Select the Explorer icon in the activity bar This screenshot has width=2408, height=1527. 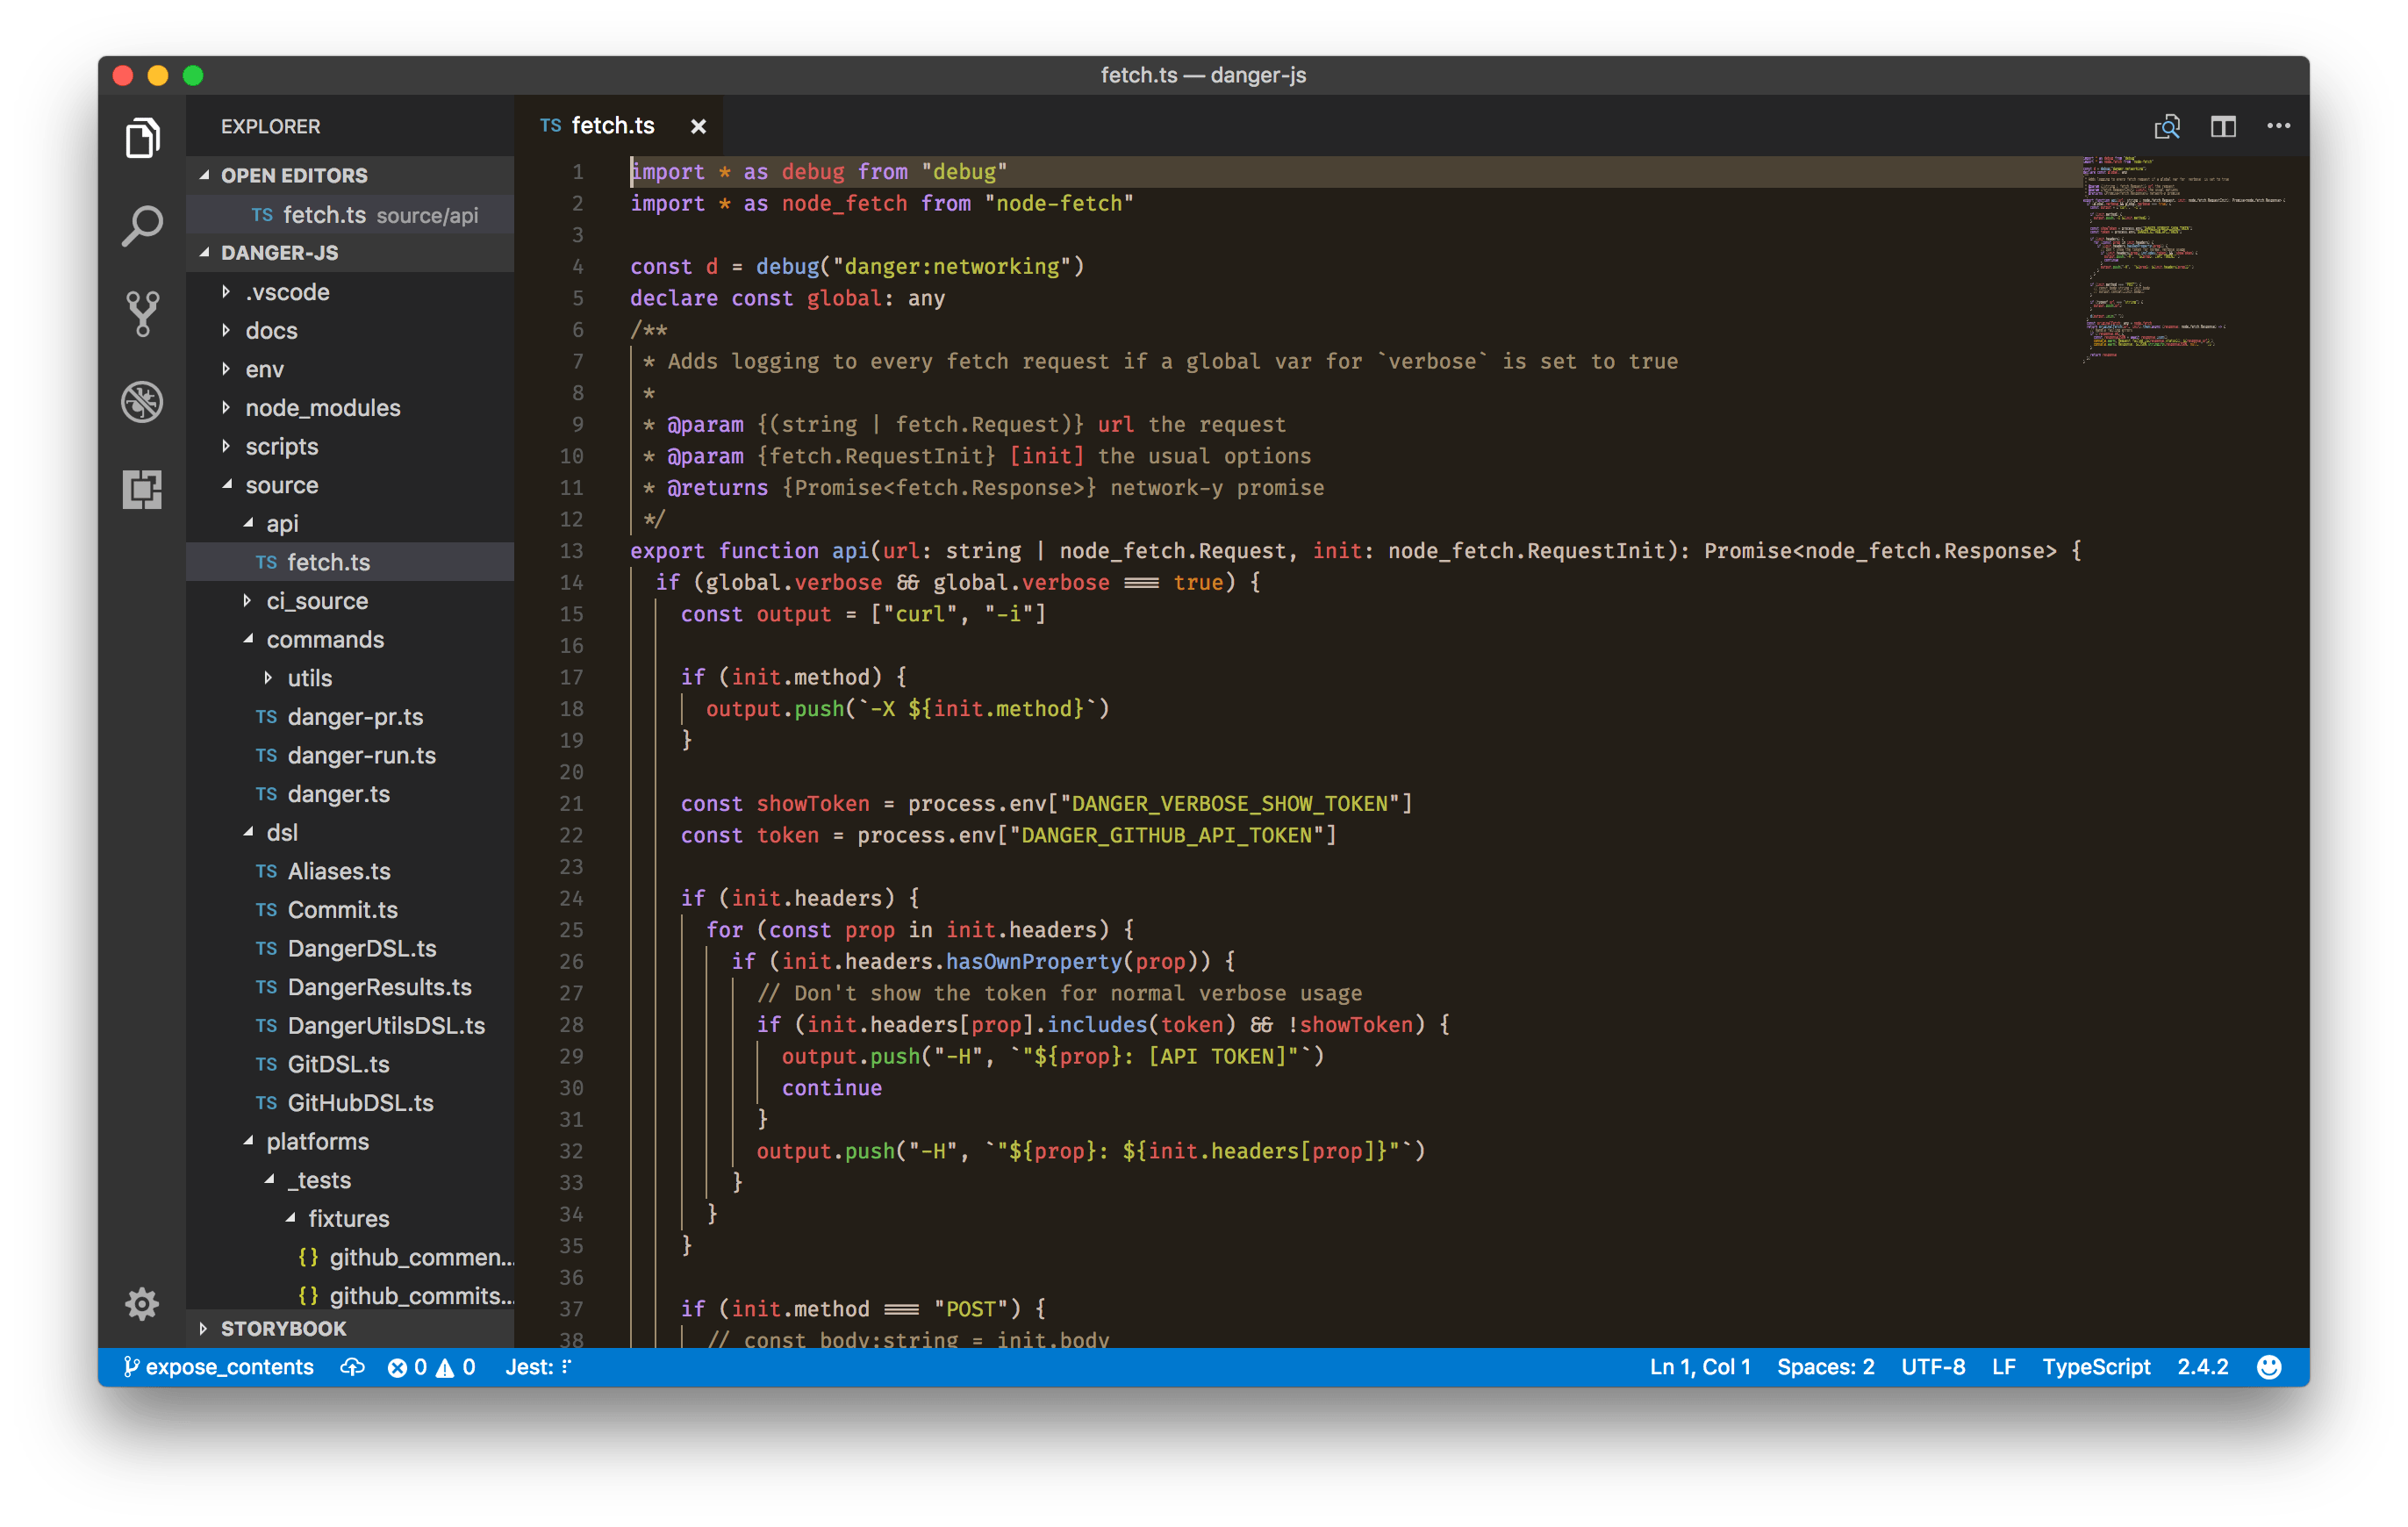coord(142,138)
